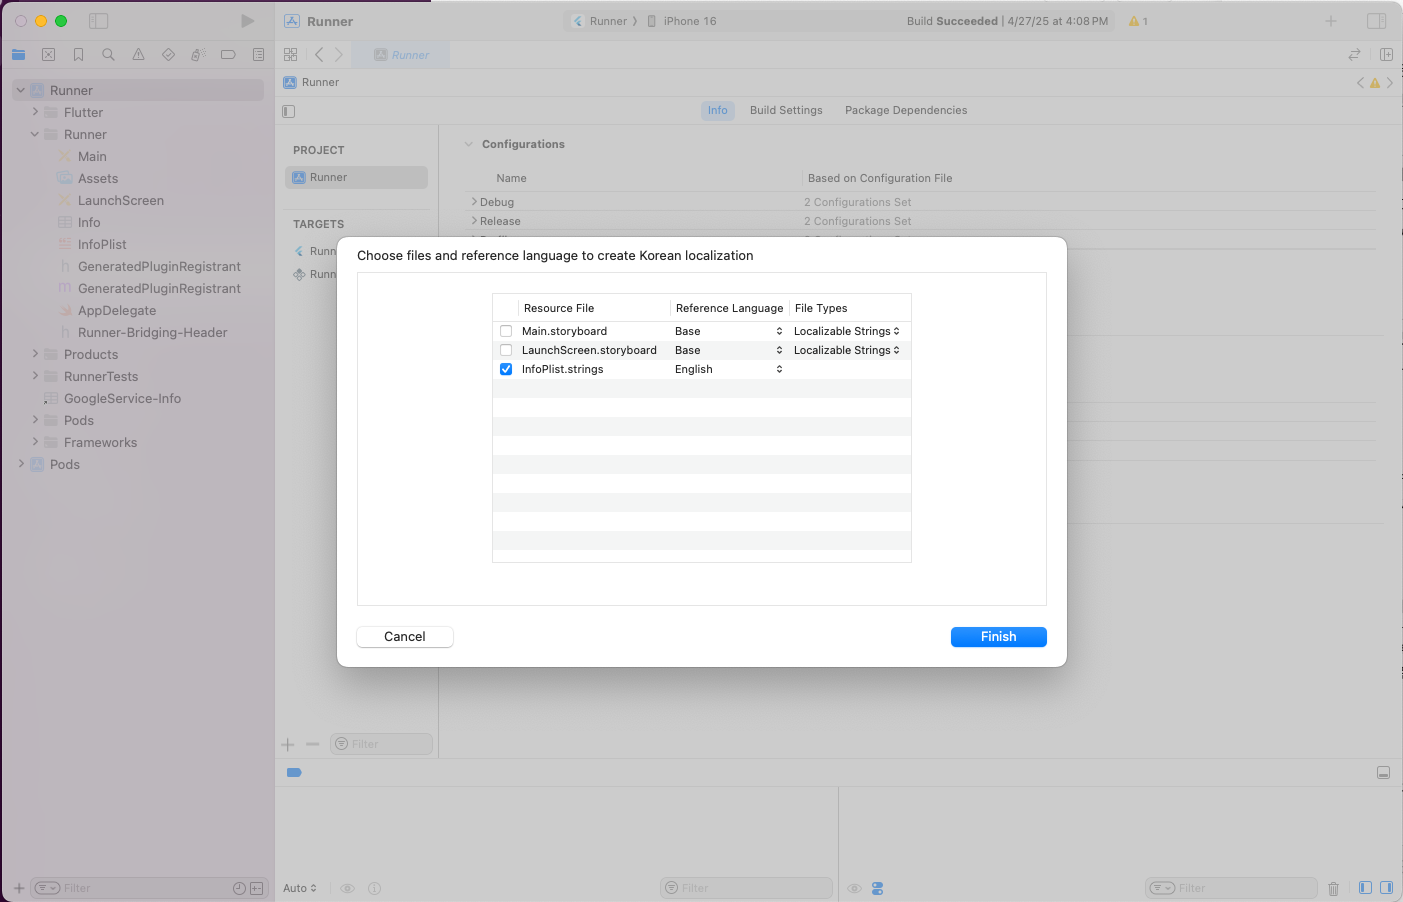The width and height of the screenshot is (1403, 902).
Task: Open the Find navigator magnifier icon
Action: coord(108,55)
